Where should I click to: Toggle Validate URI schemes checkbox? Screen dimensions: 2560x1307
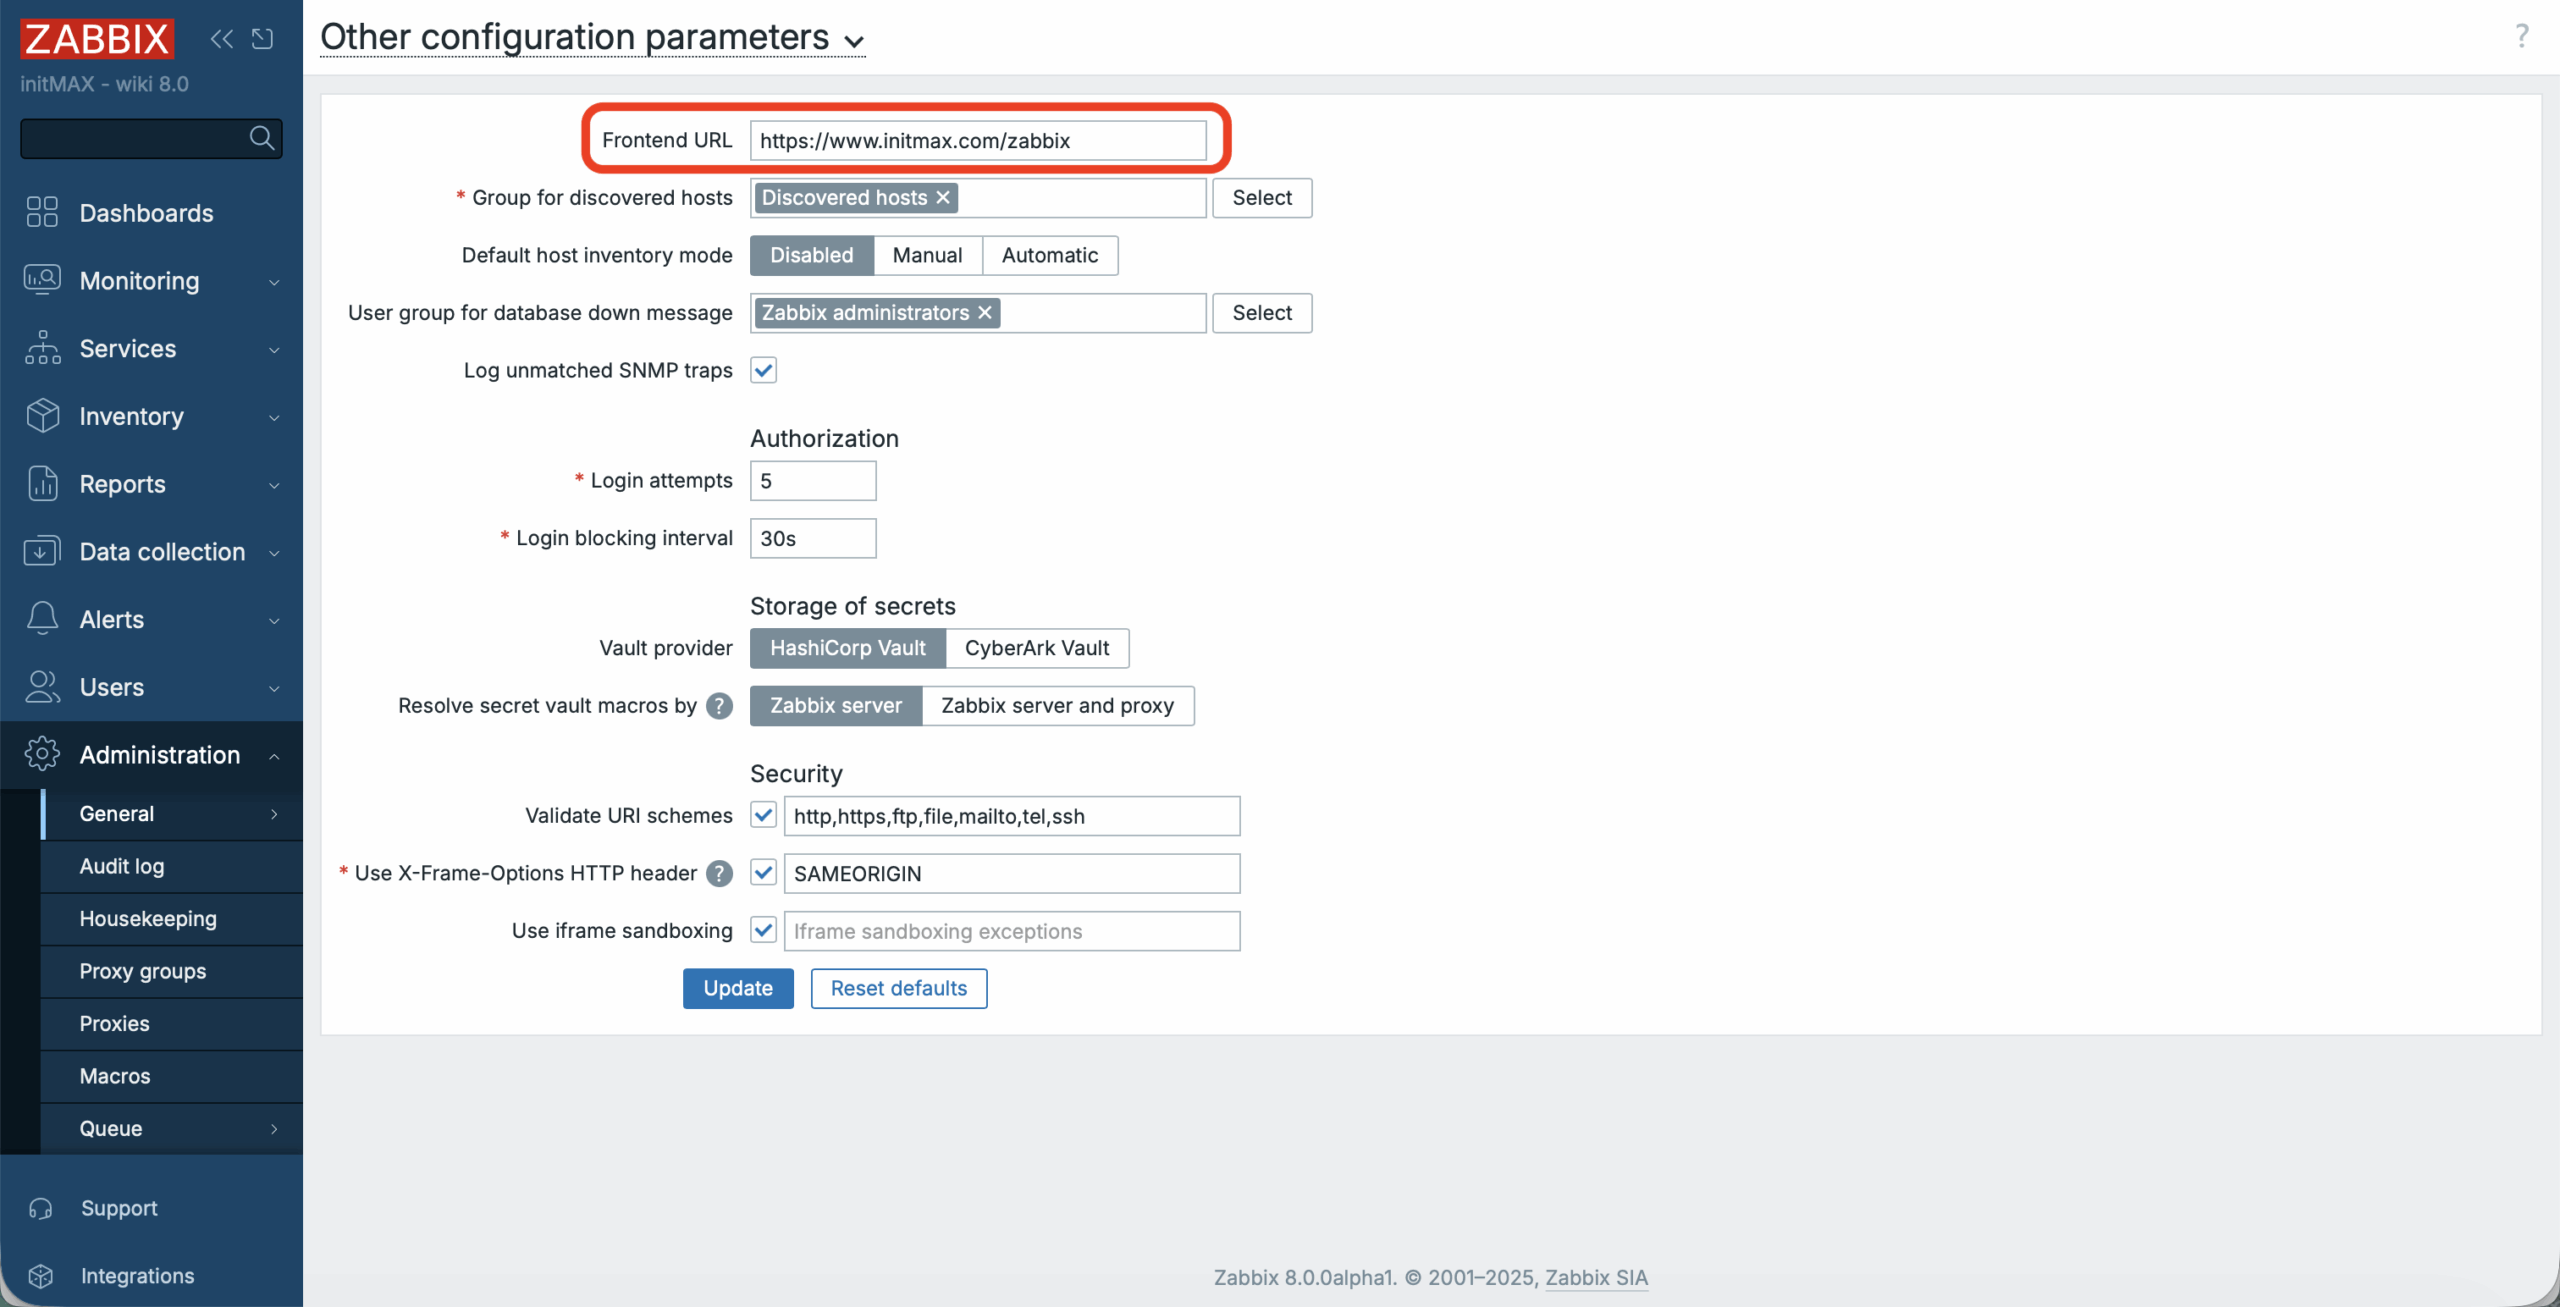coord(763,816)
